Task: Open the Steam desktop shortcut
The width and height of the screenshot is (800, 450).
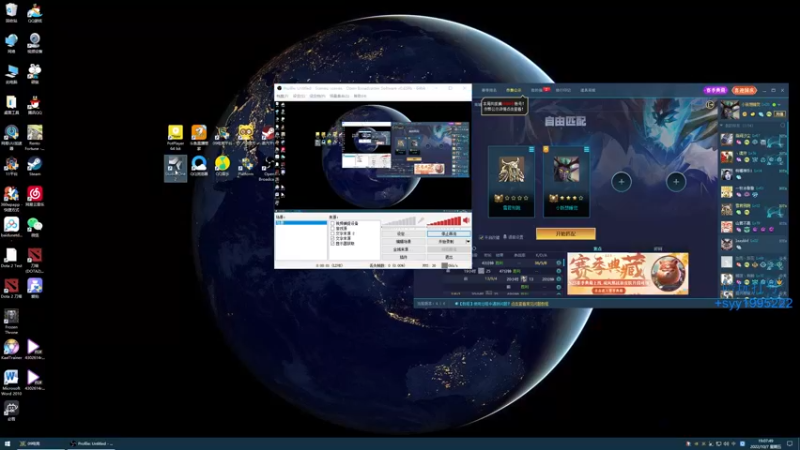Action: coord(35,166)
